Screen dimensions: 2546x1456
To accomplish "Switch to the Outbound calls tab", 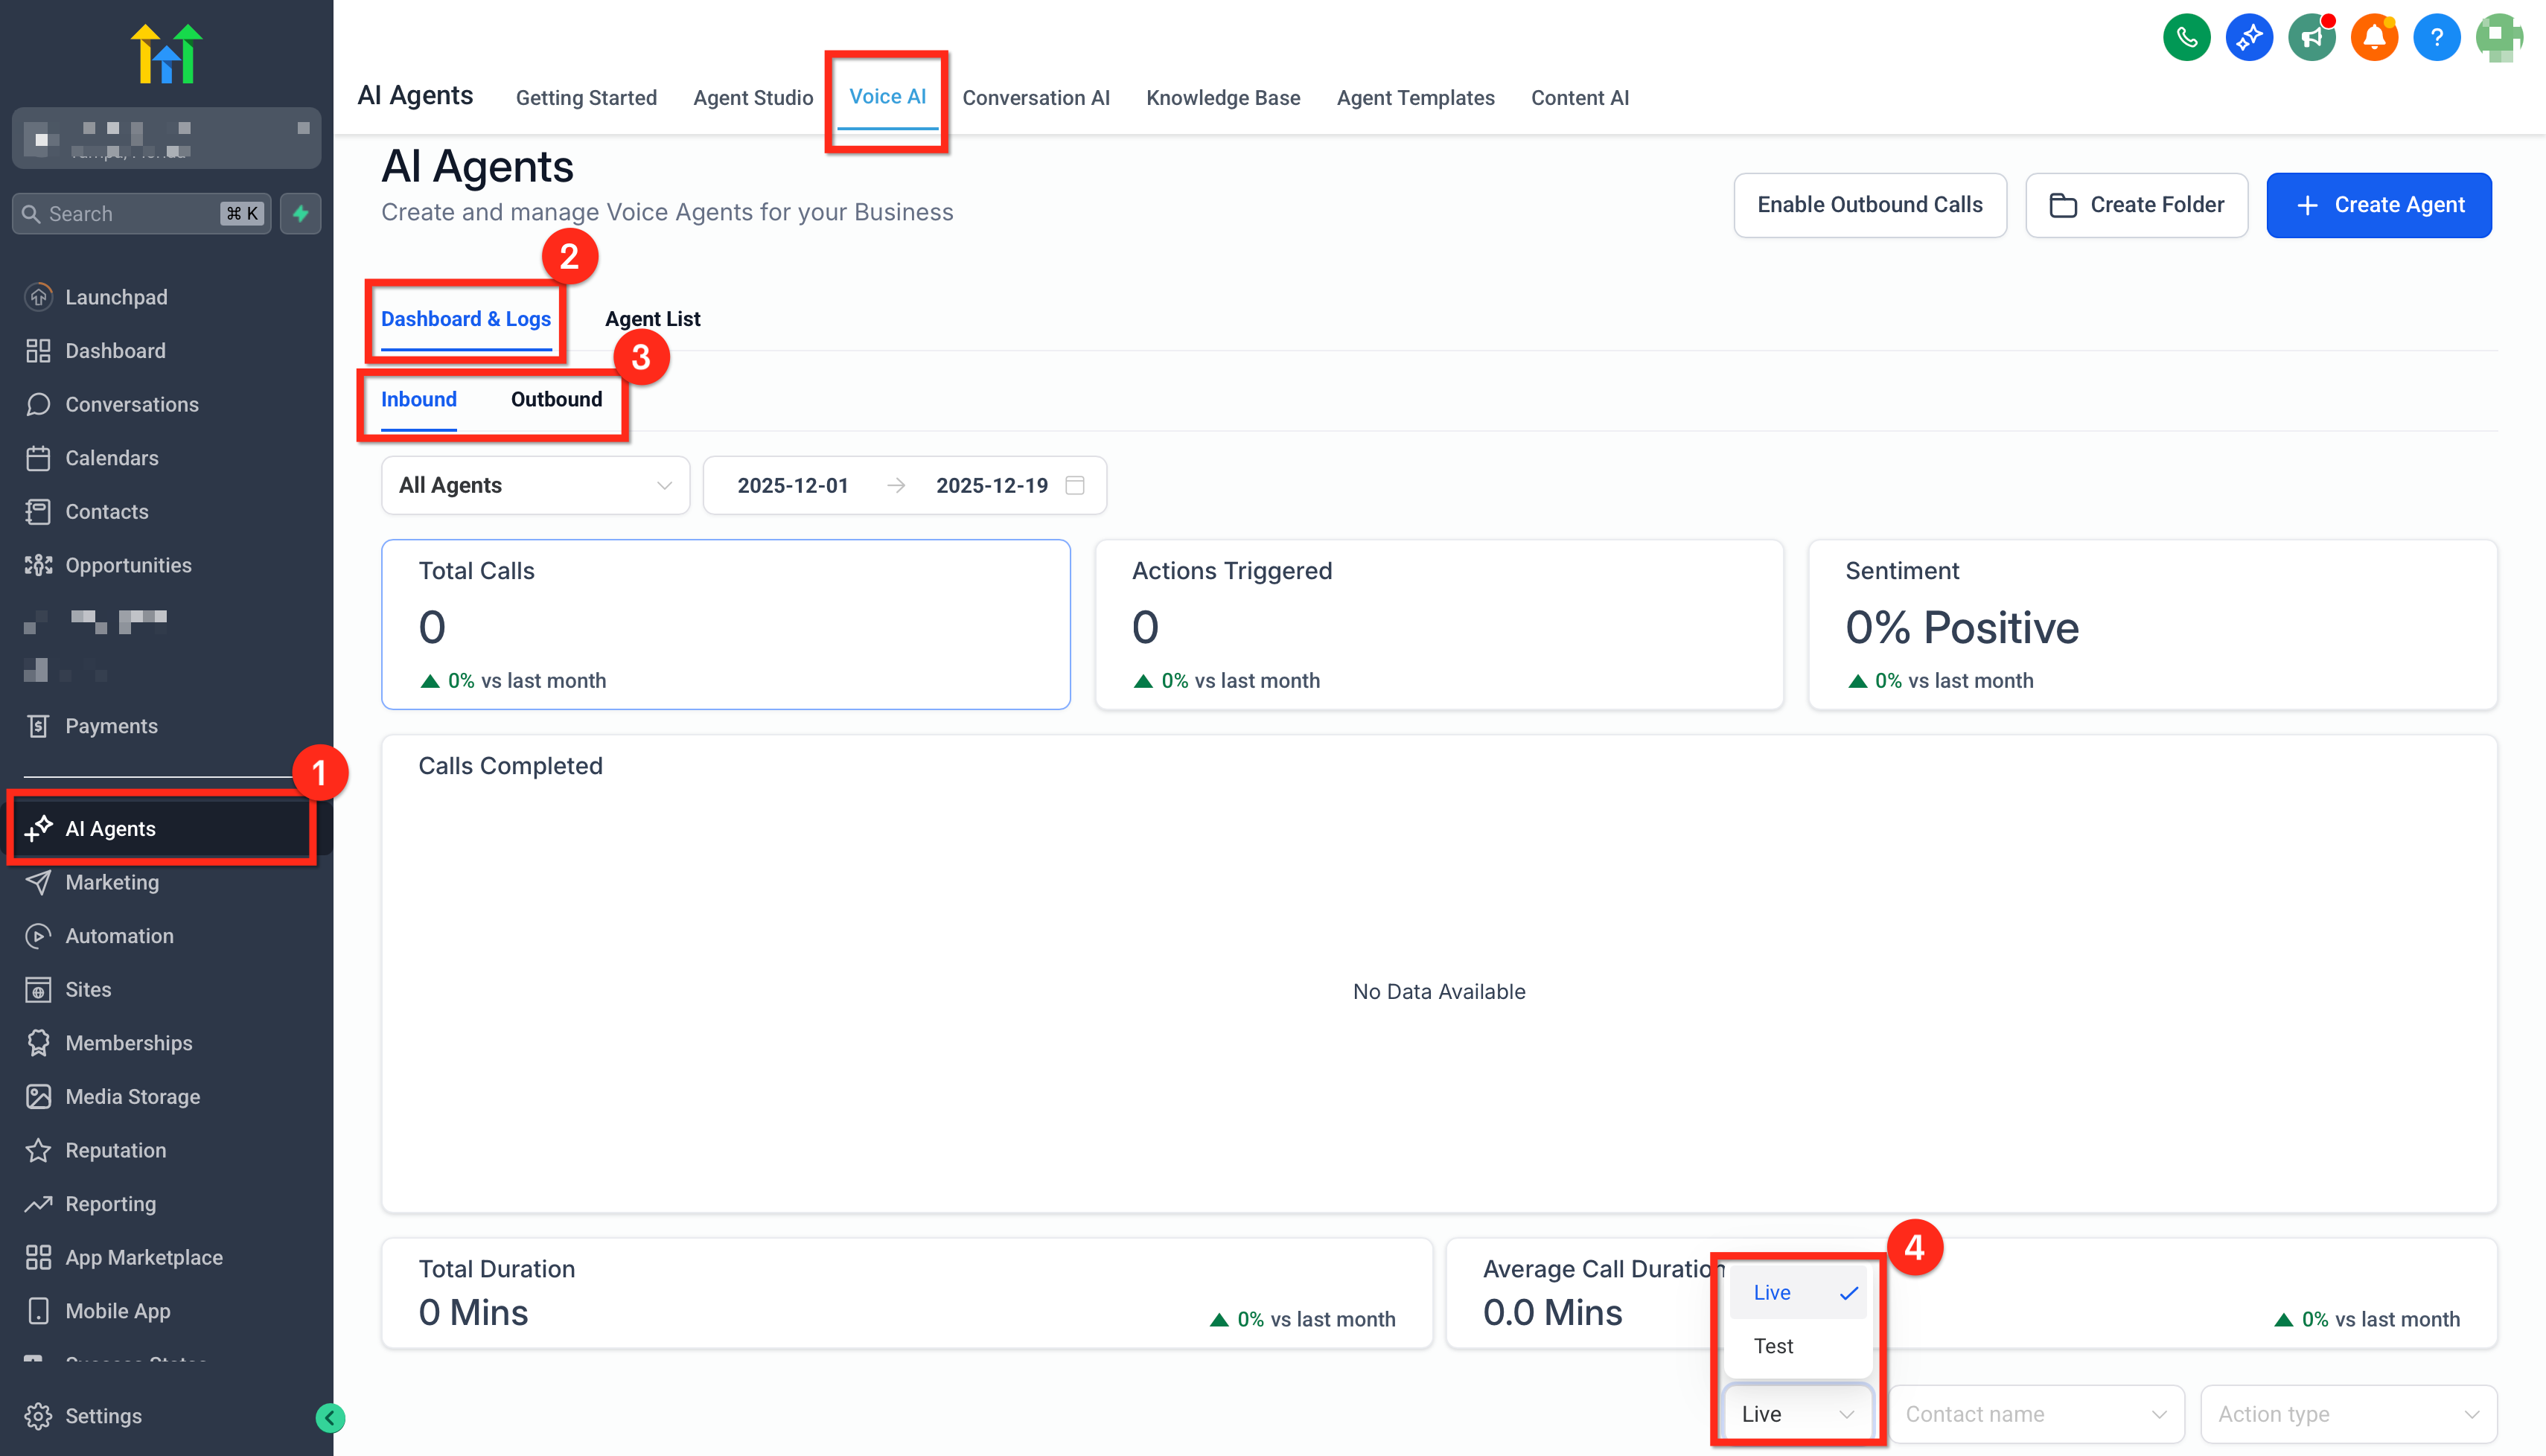I will [556, 399].
